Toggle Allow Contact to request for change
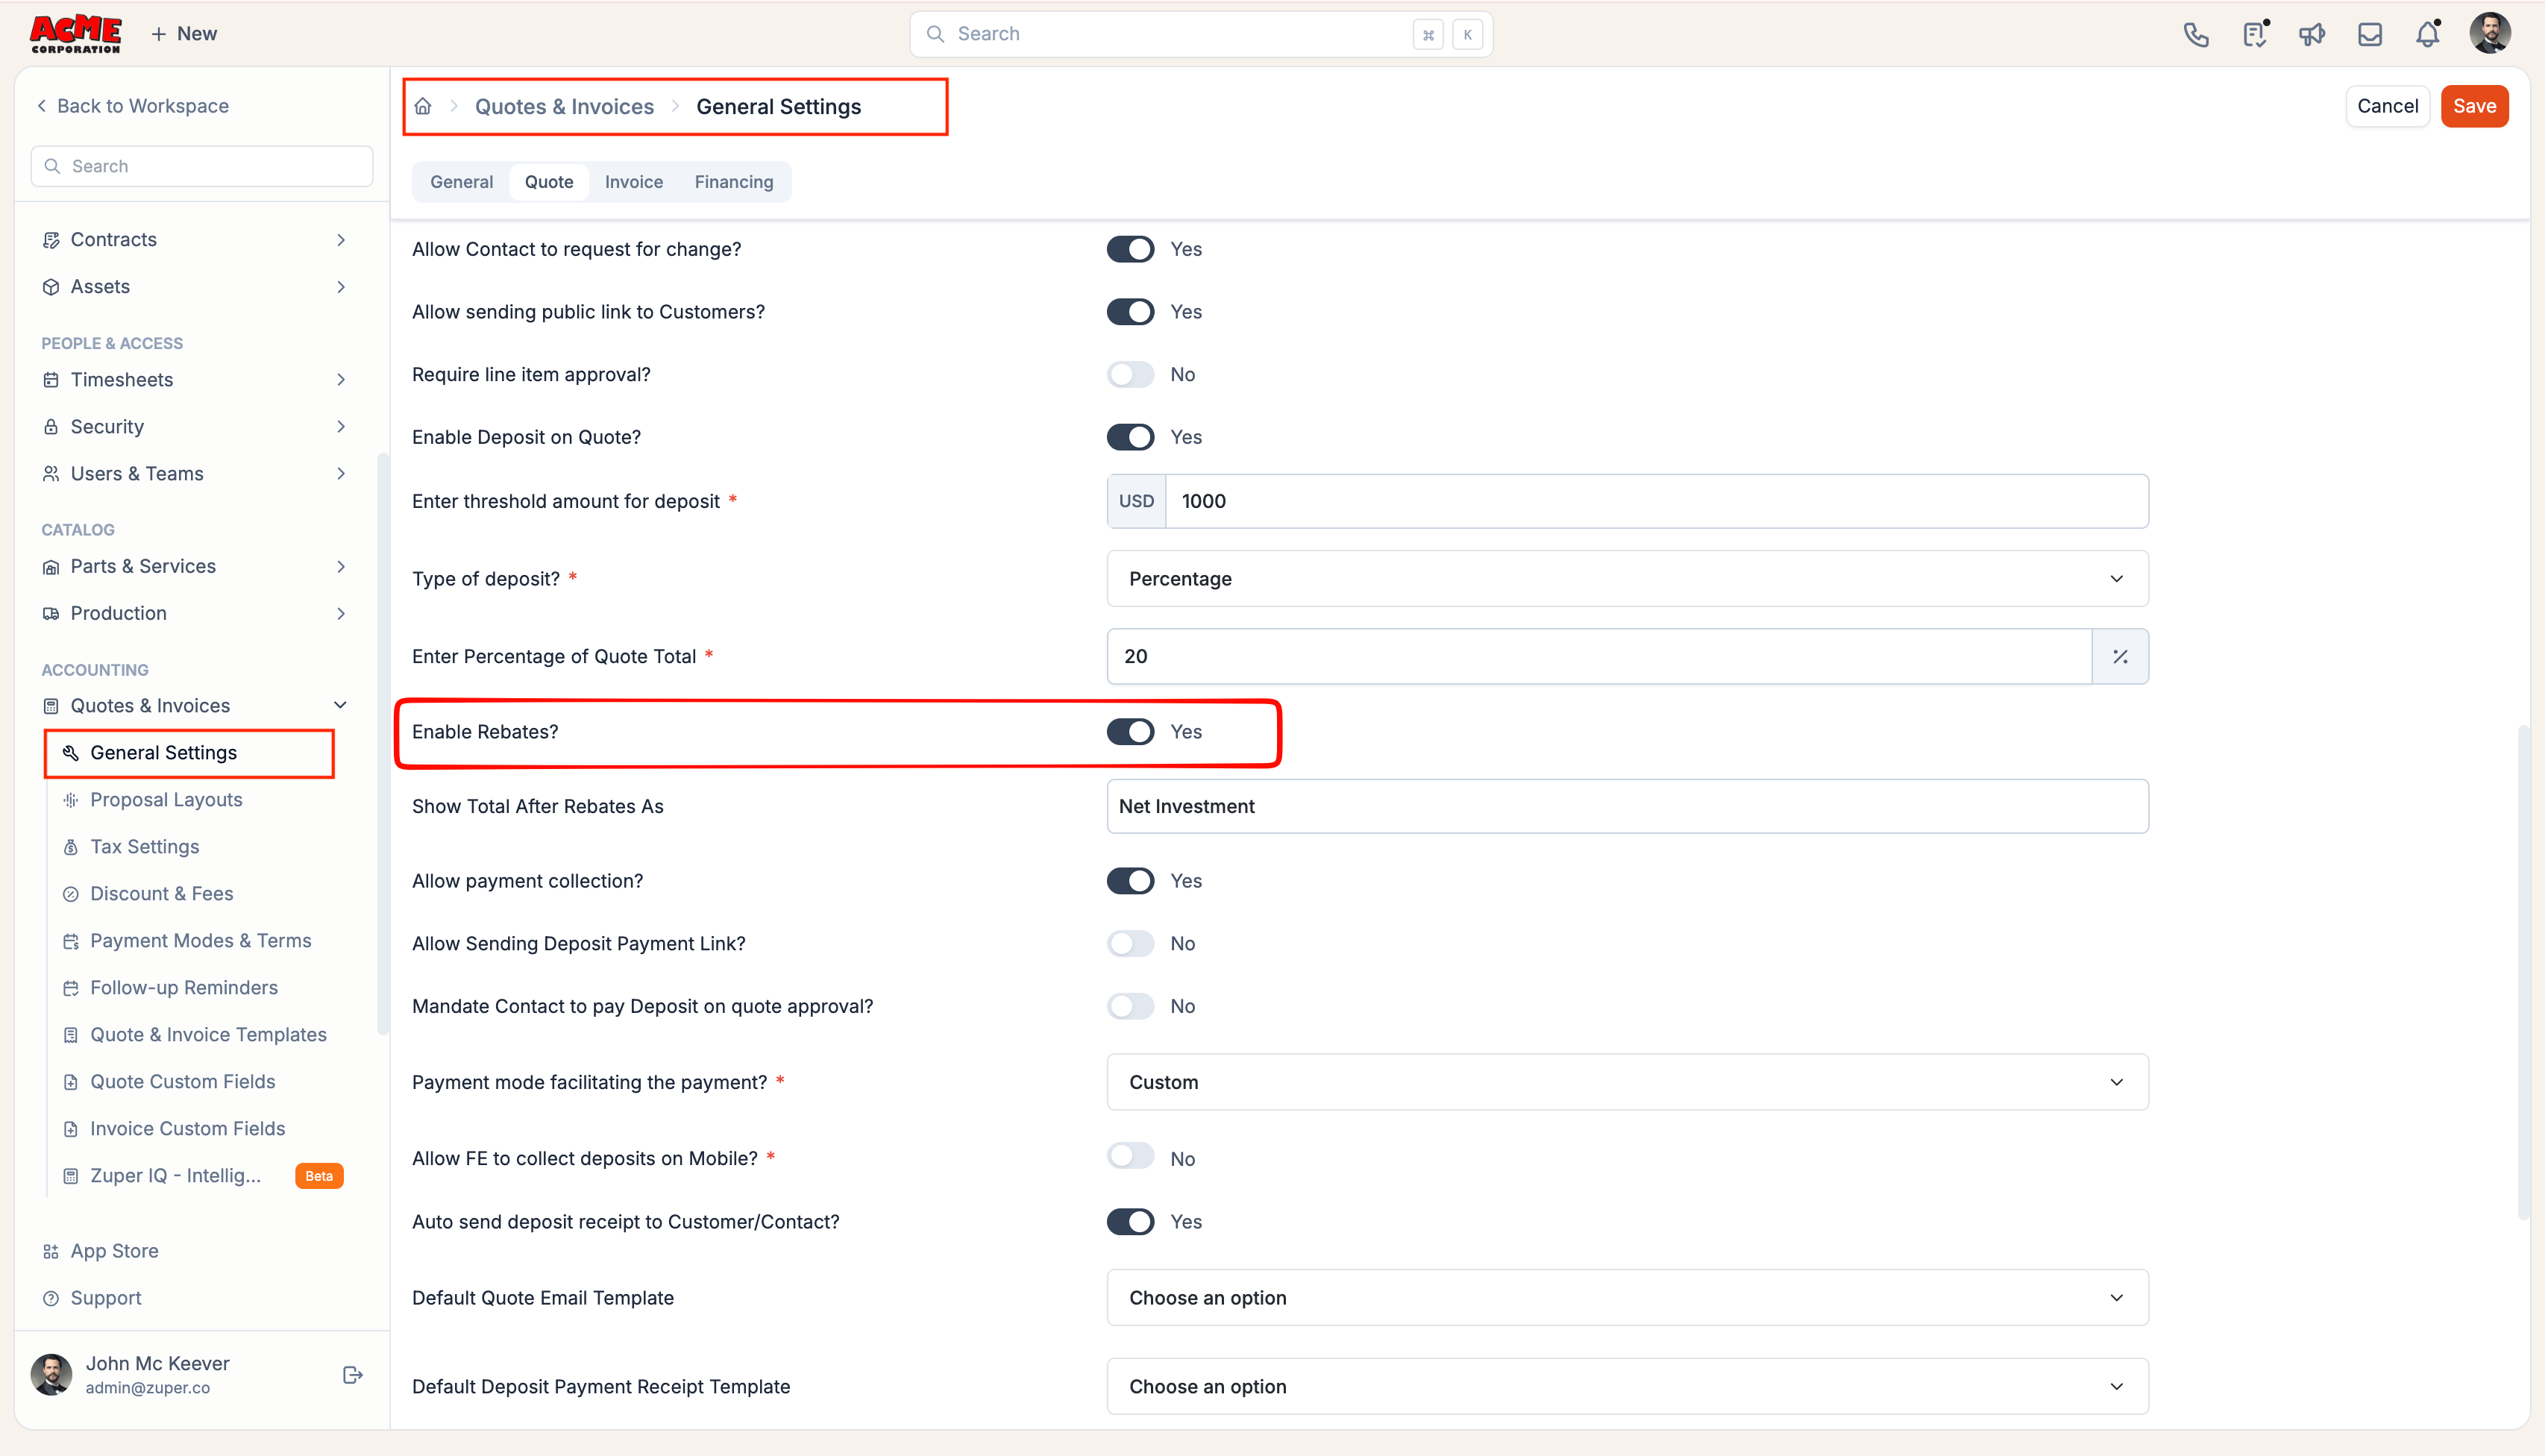This screenshot has height=1456, width=2545. [x=1130, y=249]
